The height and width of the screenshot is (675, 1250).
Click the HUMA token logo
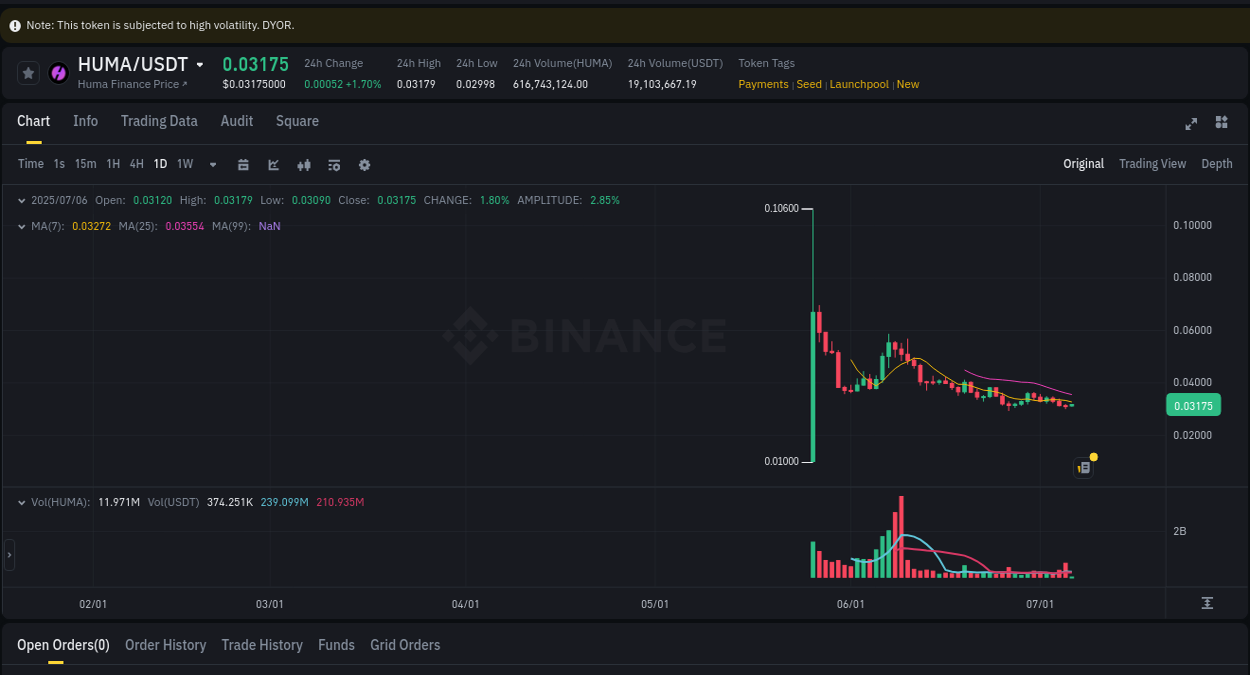click(58, 72)
